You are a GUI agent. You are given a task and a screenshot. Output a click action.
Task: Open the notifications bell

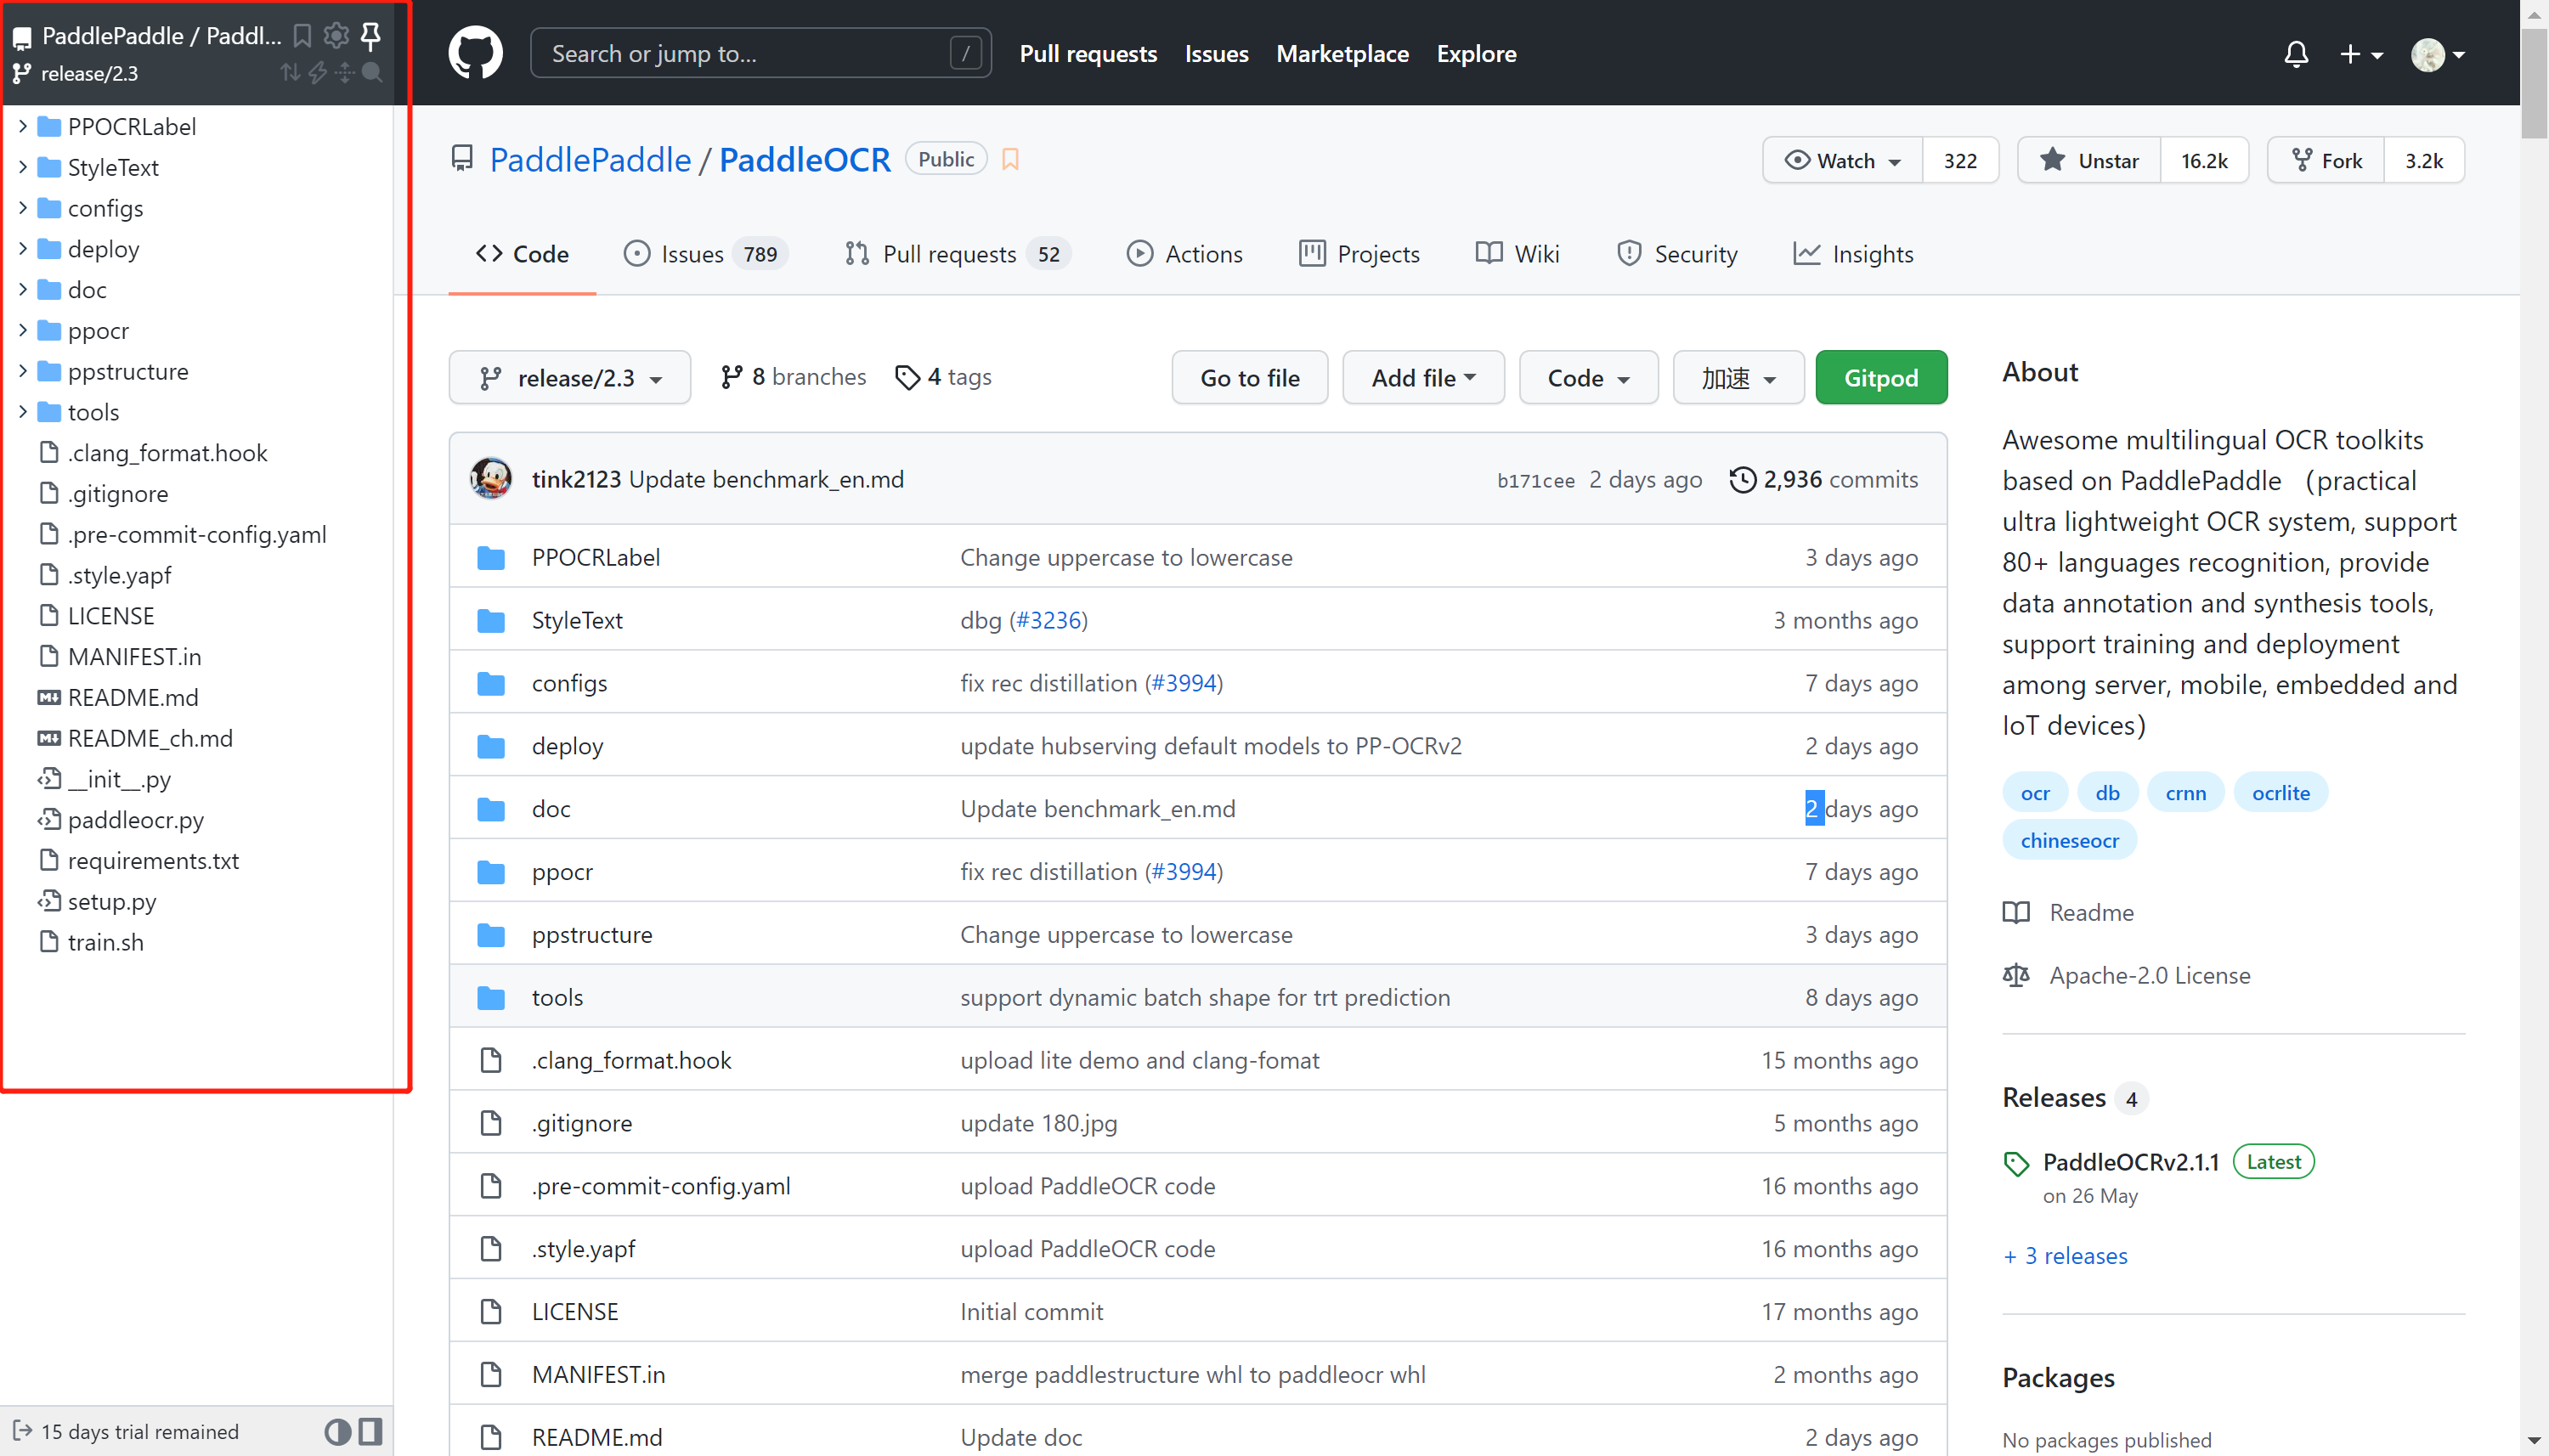tap(2296, 54)
